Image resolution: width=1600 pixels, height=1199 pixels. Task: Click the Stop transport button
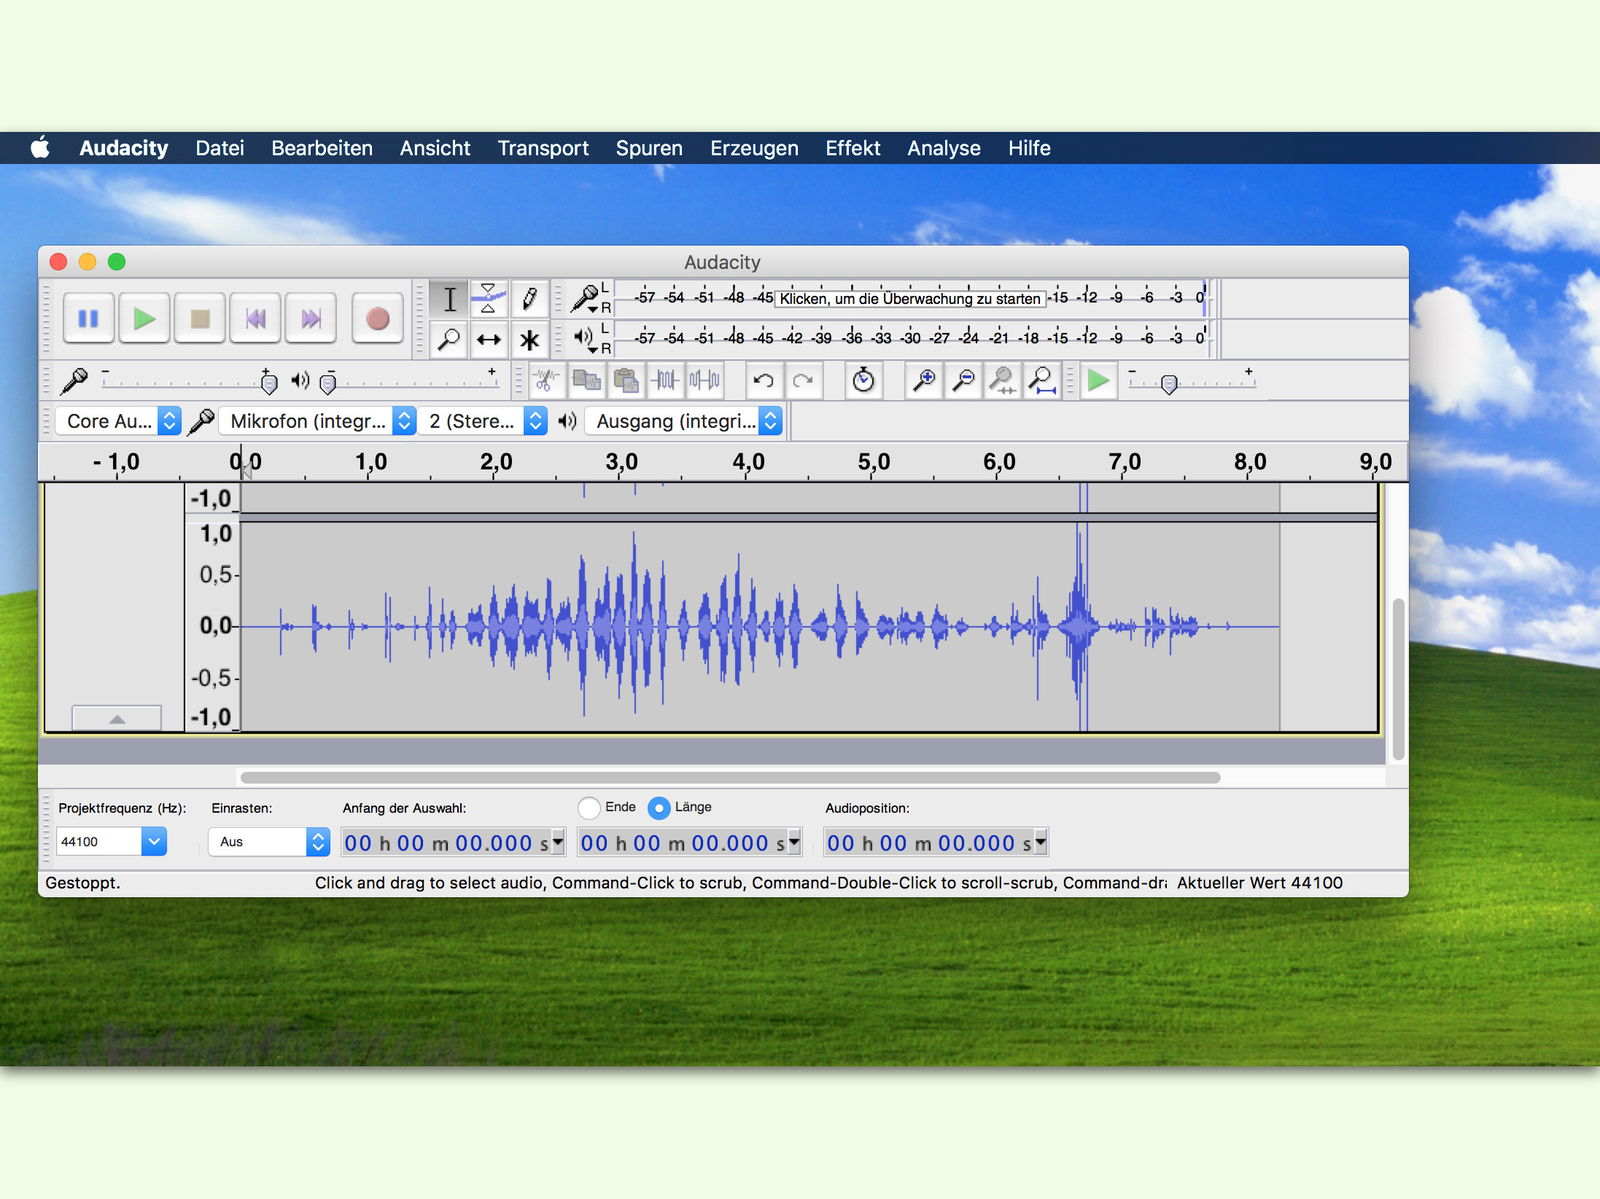[x=200, y=319]
